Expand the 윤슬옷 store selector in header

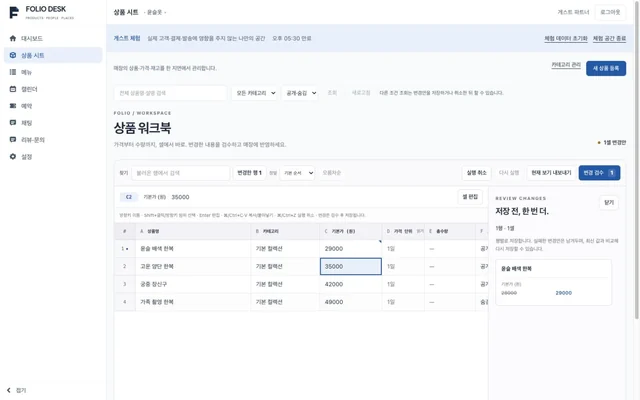[155, 13]
